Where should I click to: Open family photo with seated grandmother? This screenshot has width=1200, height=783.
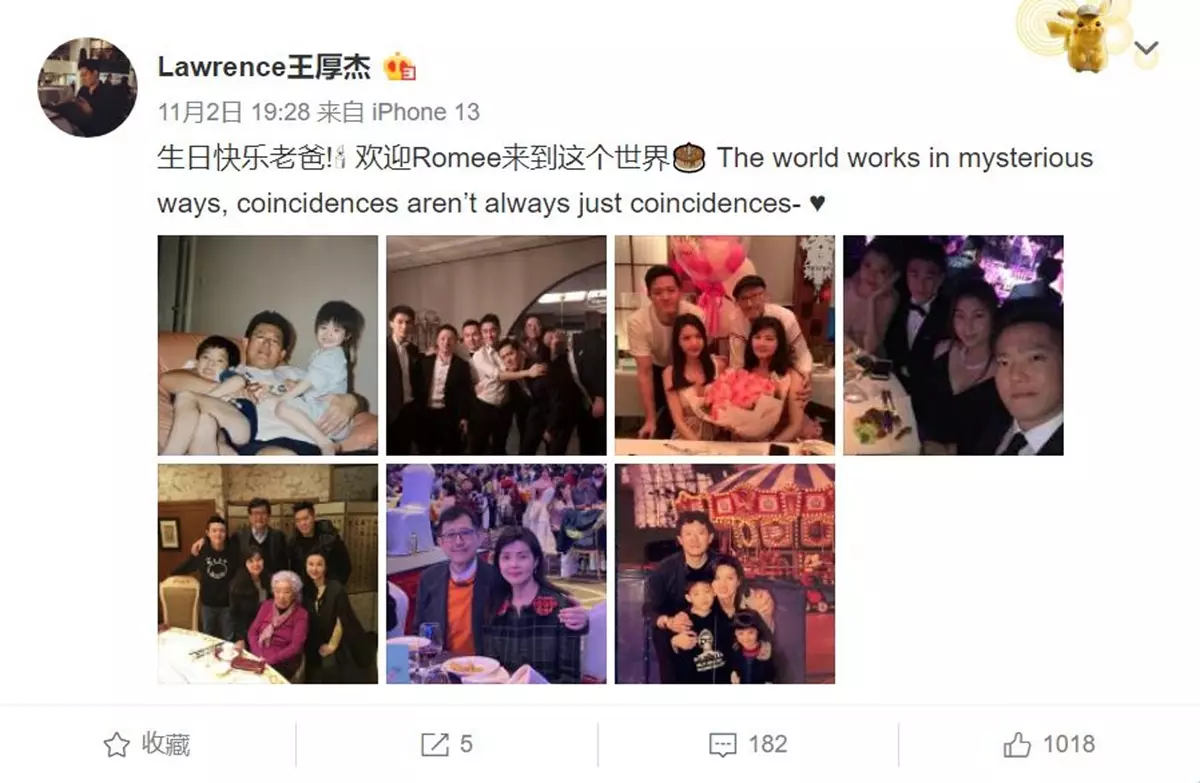(268, 574)
